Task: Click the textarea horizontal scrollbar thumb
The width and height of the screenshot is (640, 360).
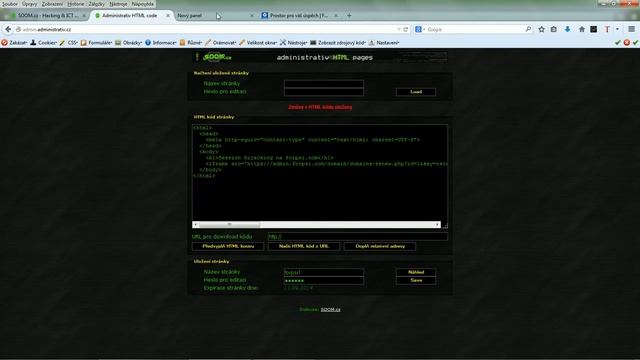Action: (x=229, y=224)
